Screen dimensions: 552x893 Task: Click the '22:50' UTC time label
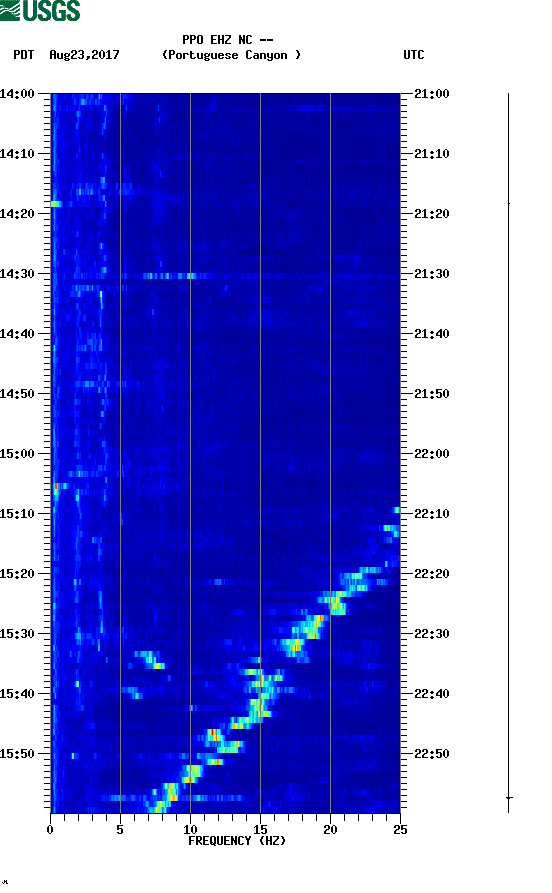pyautogui.click(x=432, y=753)
